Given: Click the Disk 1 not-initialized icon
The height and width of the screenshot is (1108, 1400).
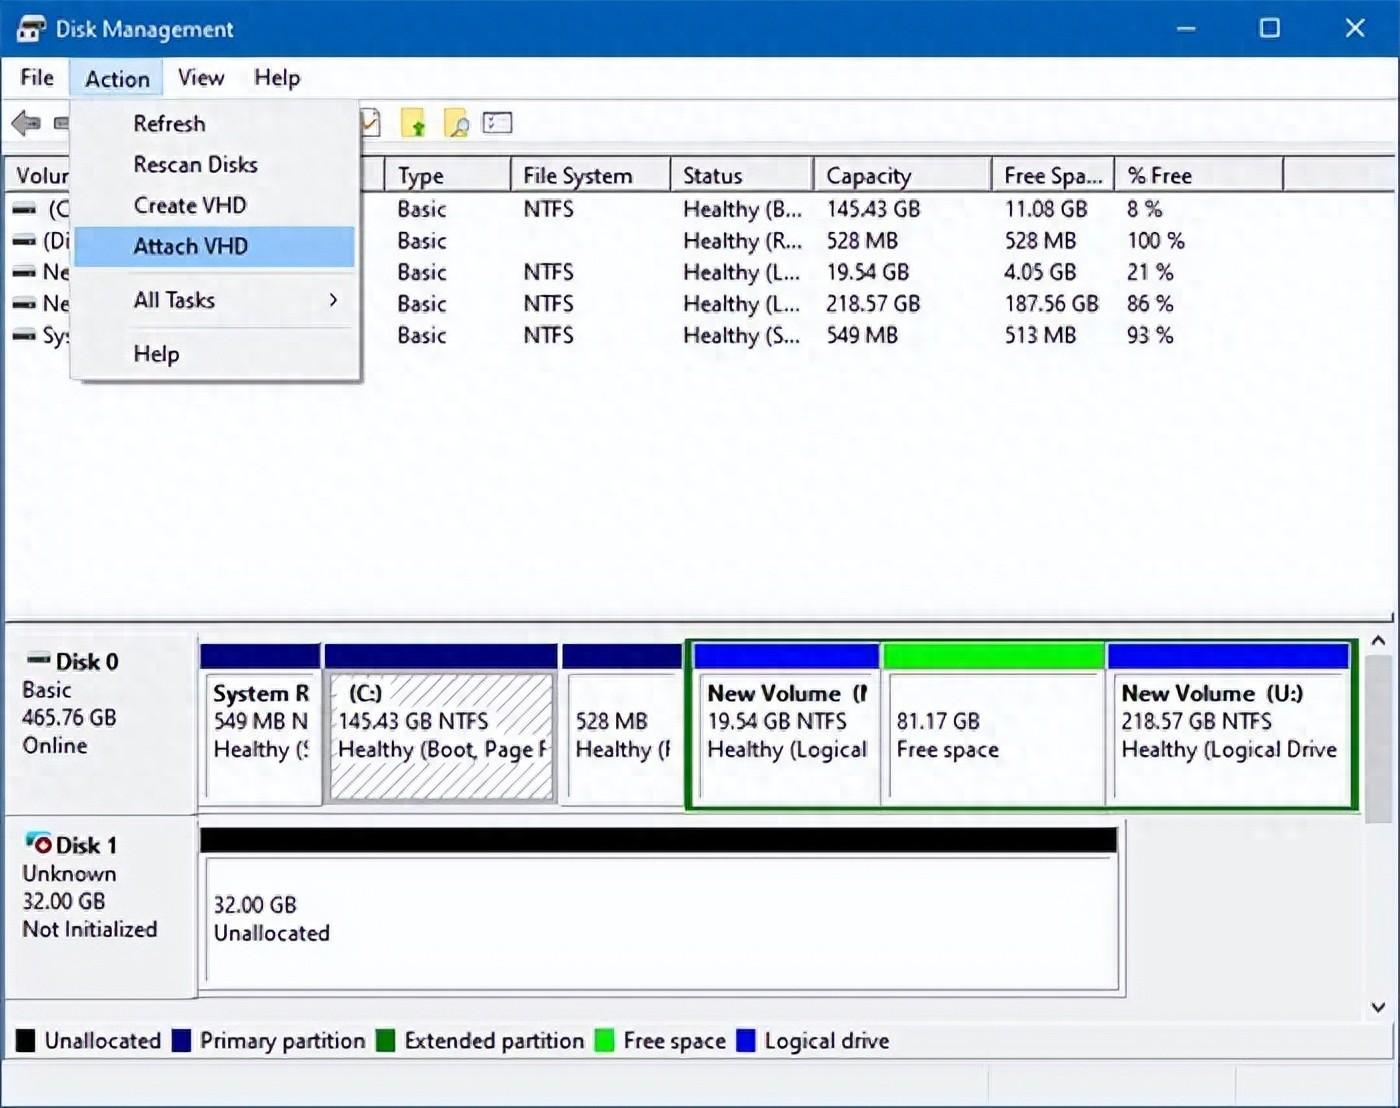Looking at the screenshot, I should [38, 844].
